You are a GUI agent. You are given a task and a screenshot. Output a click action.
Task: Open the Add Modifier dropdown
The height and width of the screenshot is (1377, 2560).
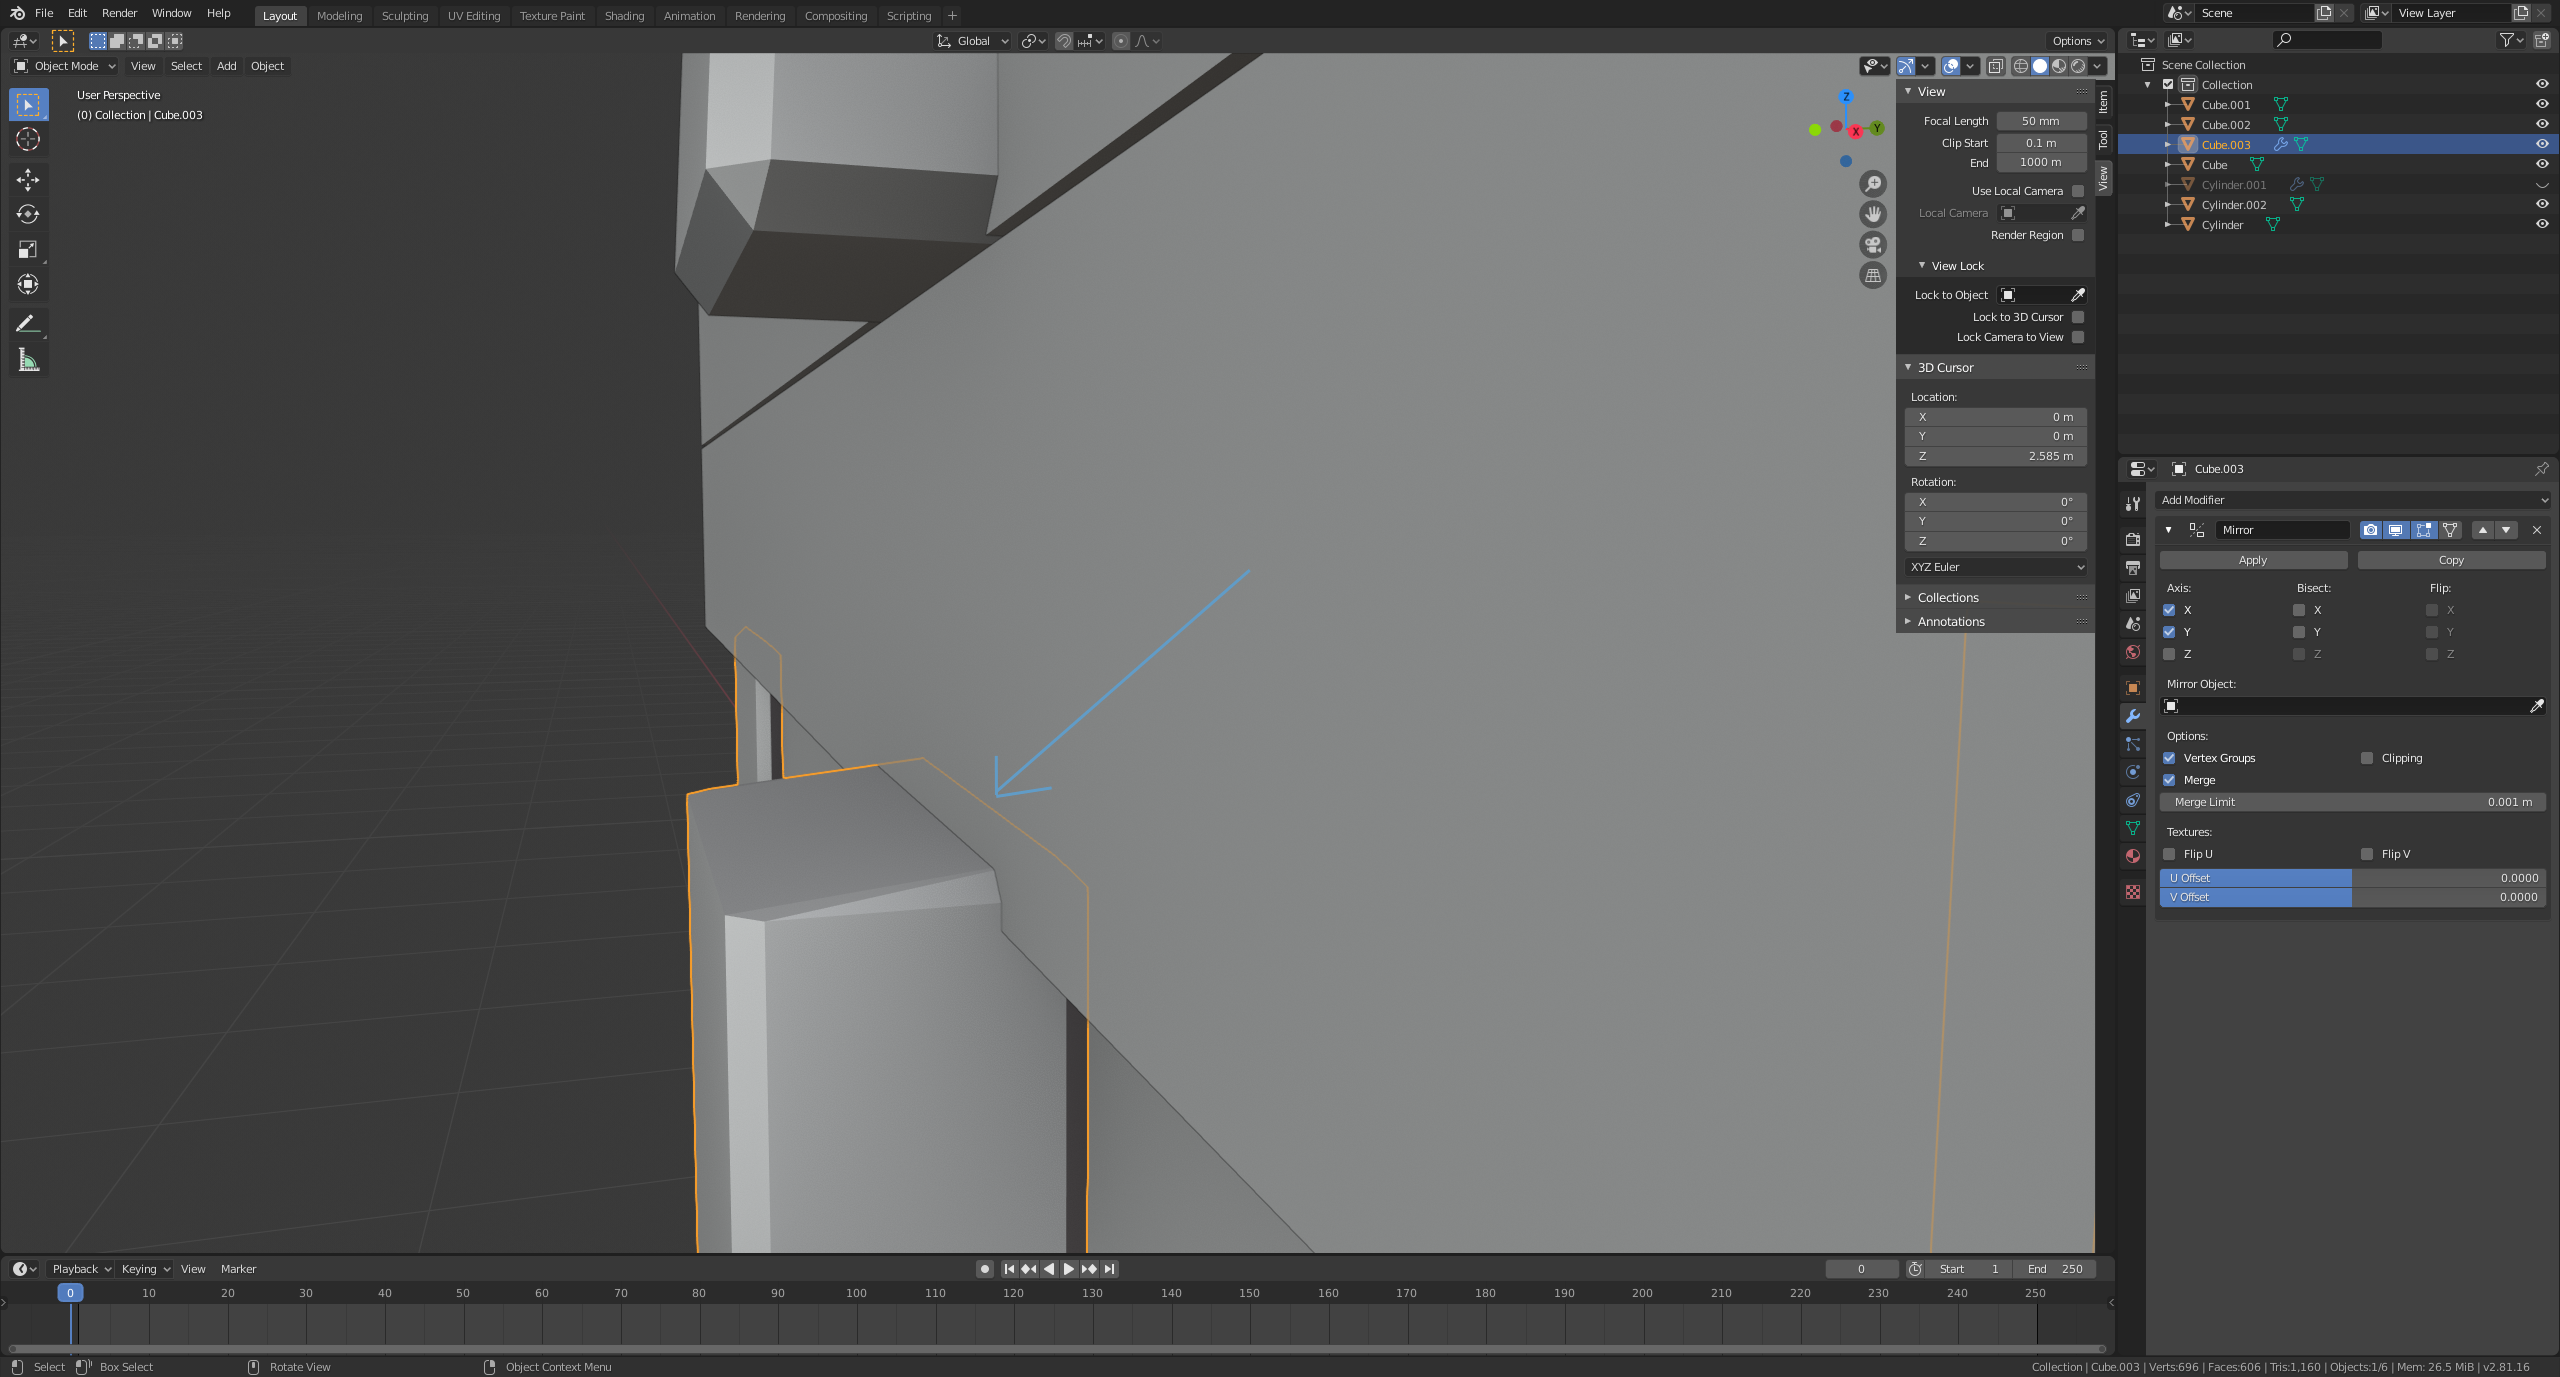2353,500
